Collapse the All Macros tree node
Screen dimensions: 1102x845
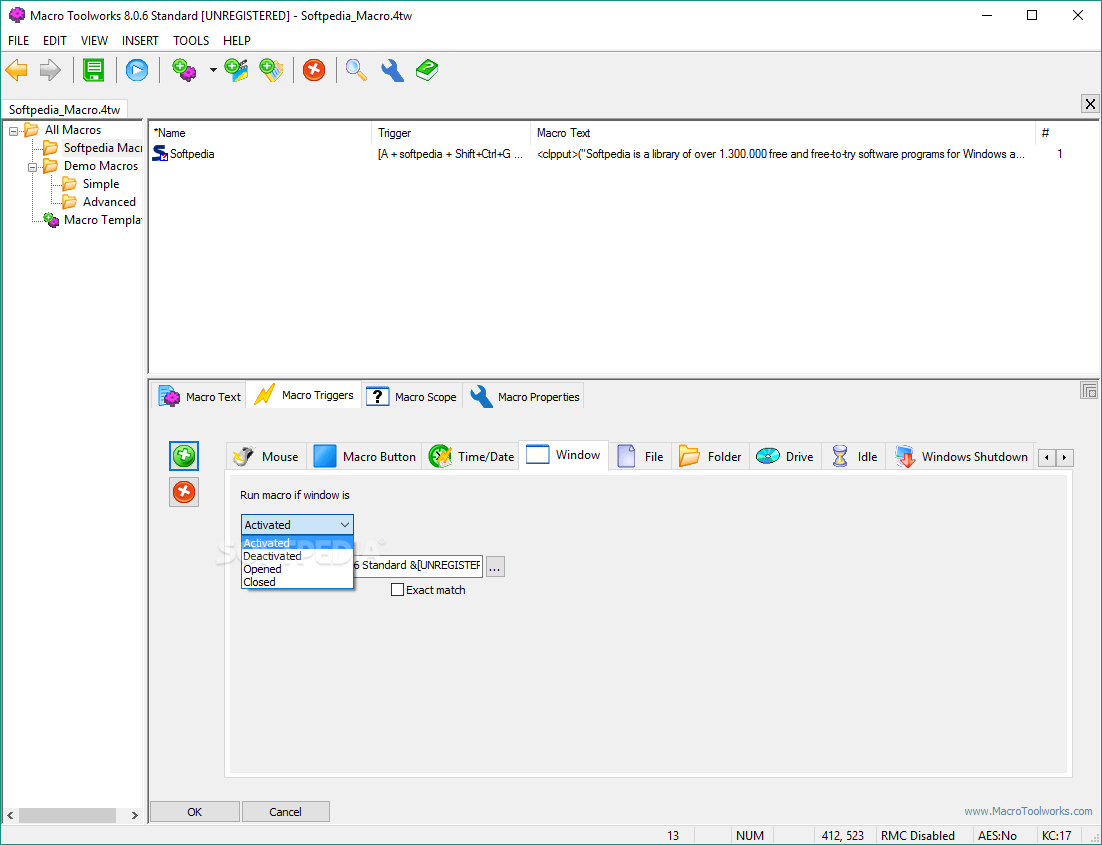pos(13,131)
